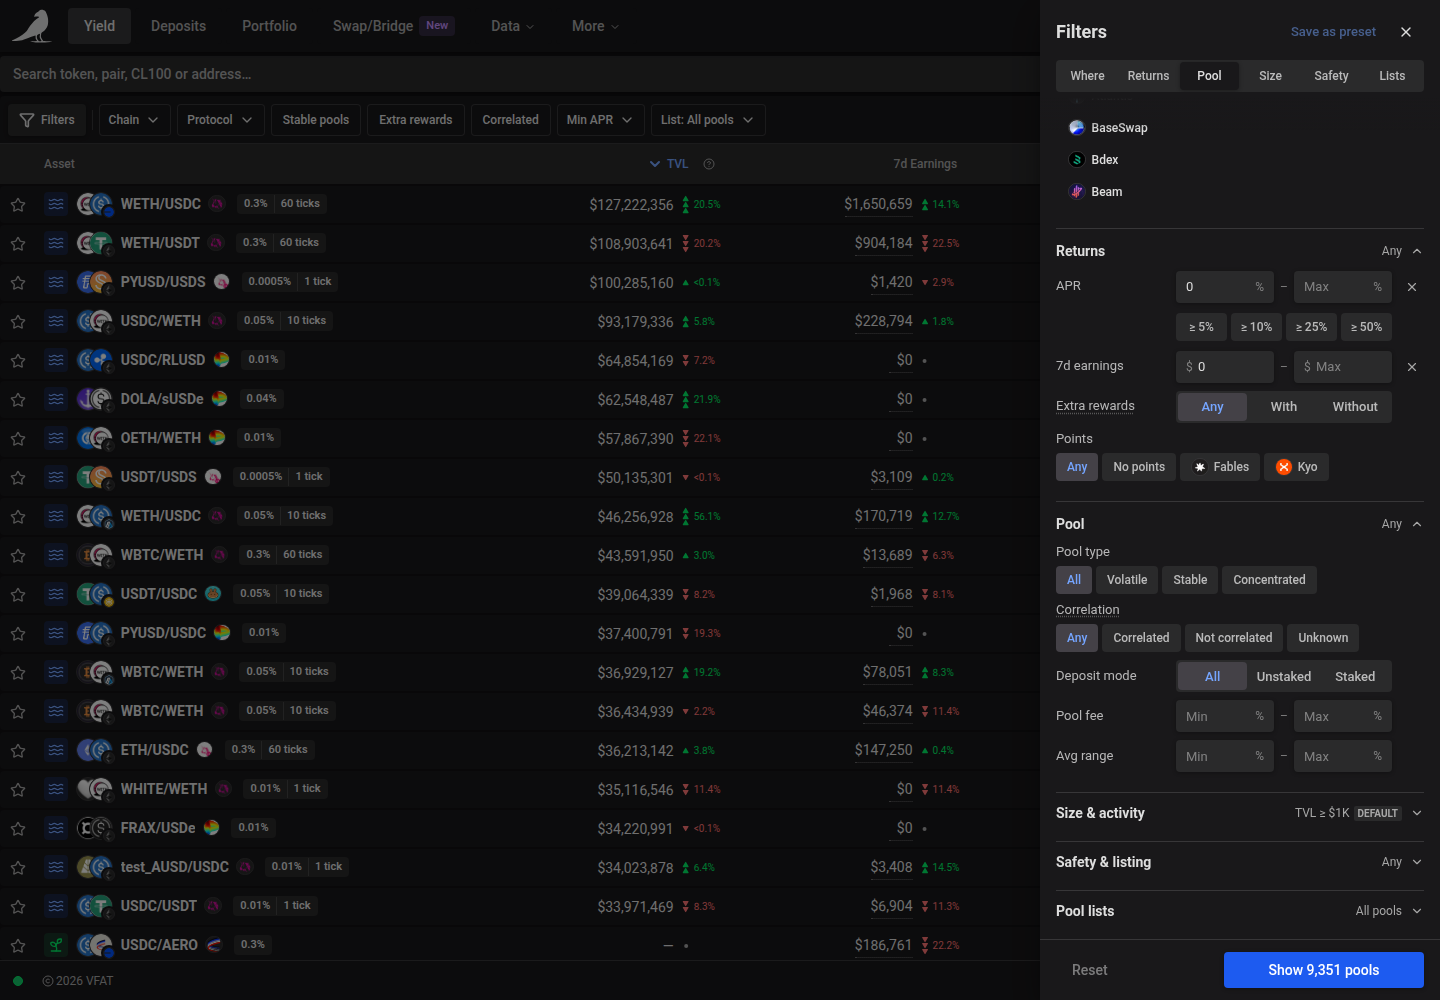This screenshot has height=1000, width=1440.
Task: Star the USDC/RLUSD pool
Action: coord(18,360)
